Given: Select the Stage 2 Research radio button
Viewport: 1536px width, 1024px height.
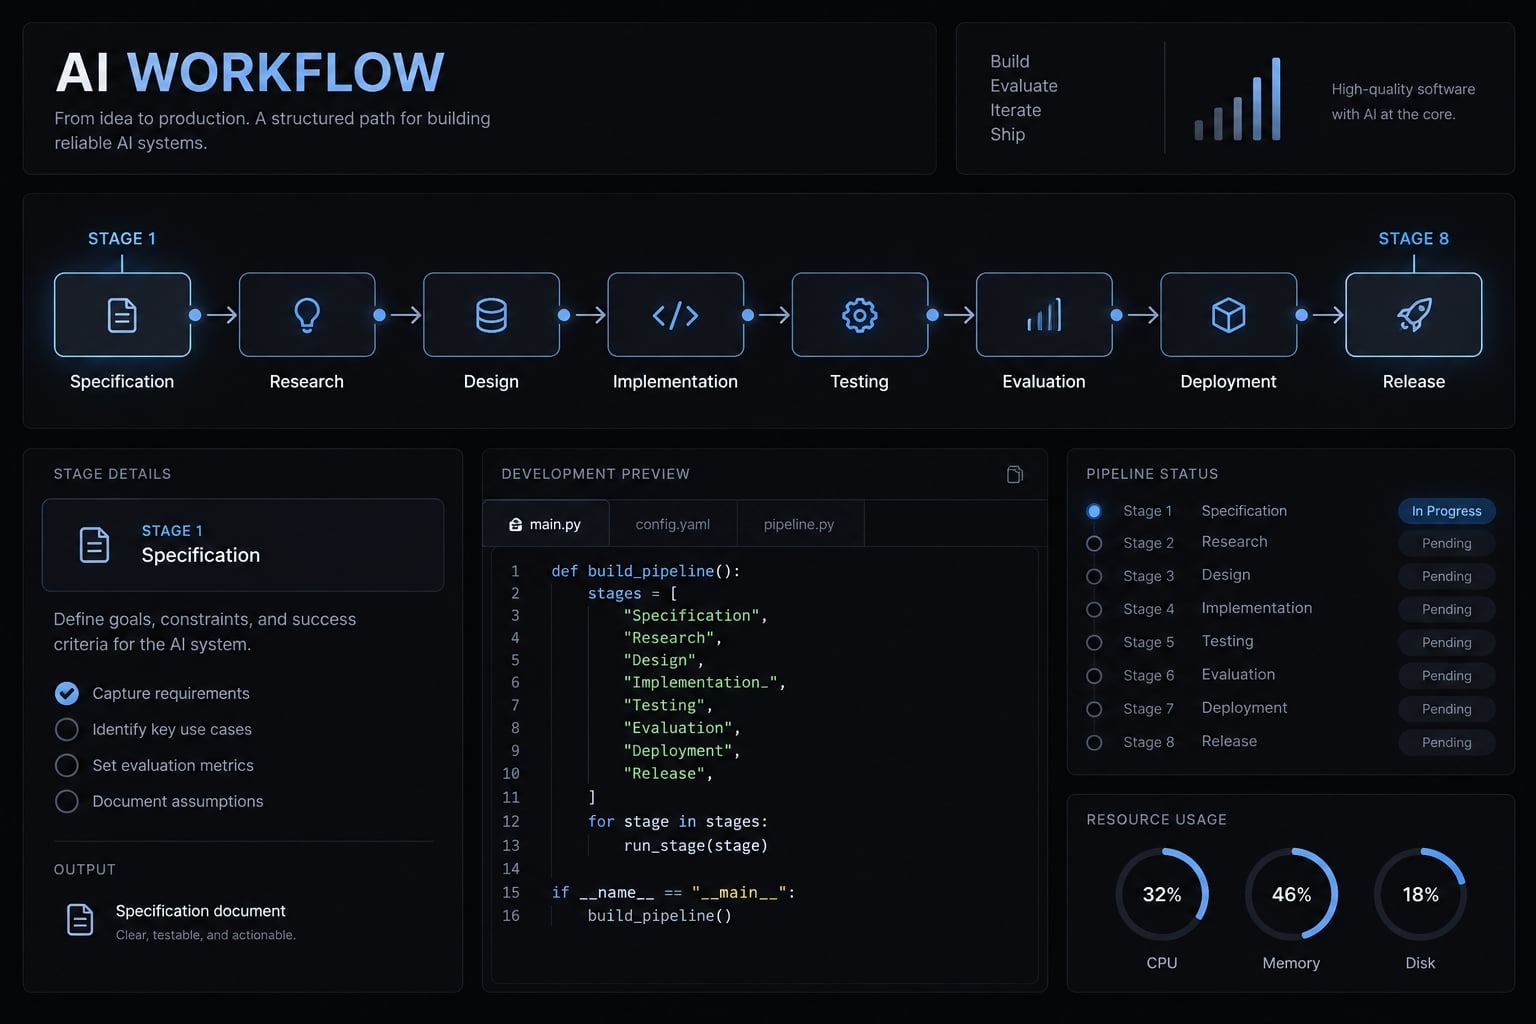Looking at the screenshot, I should tap(1094, 543).
